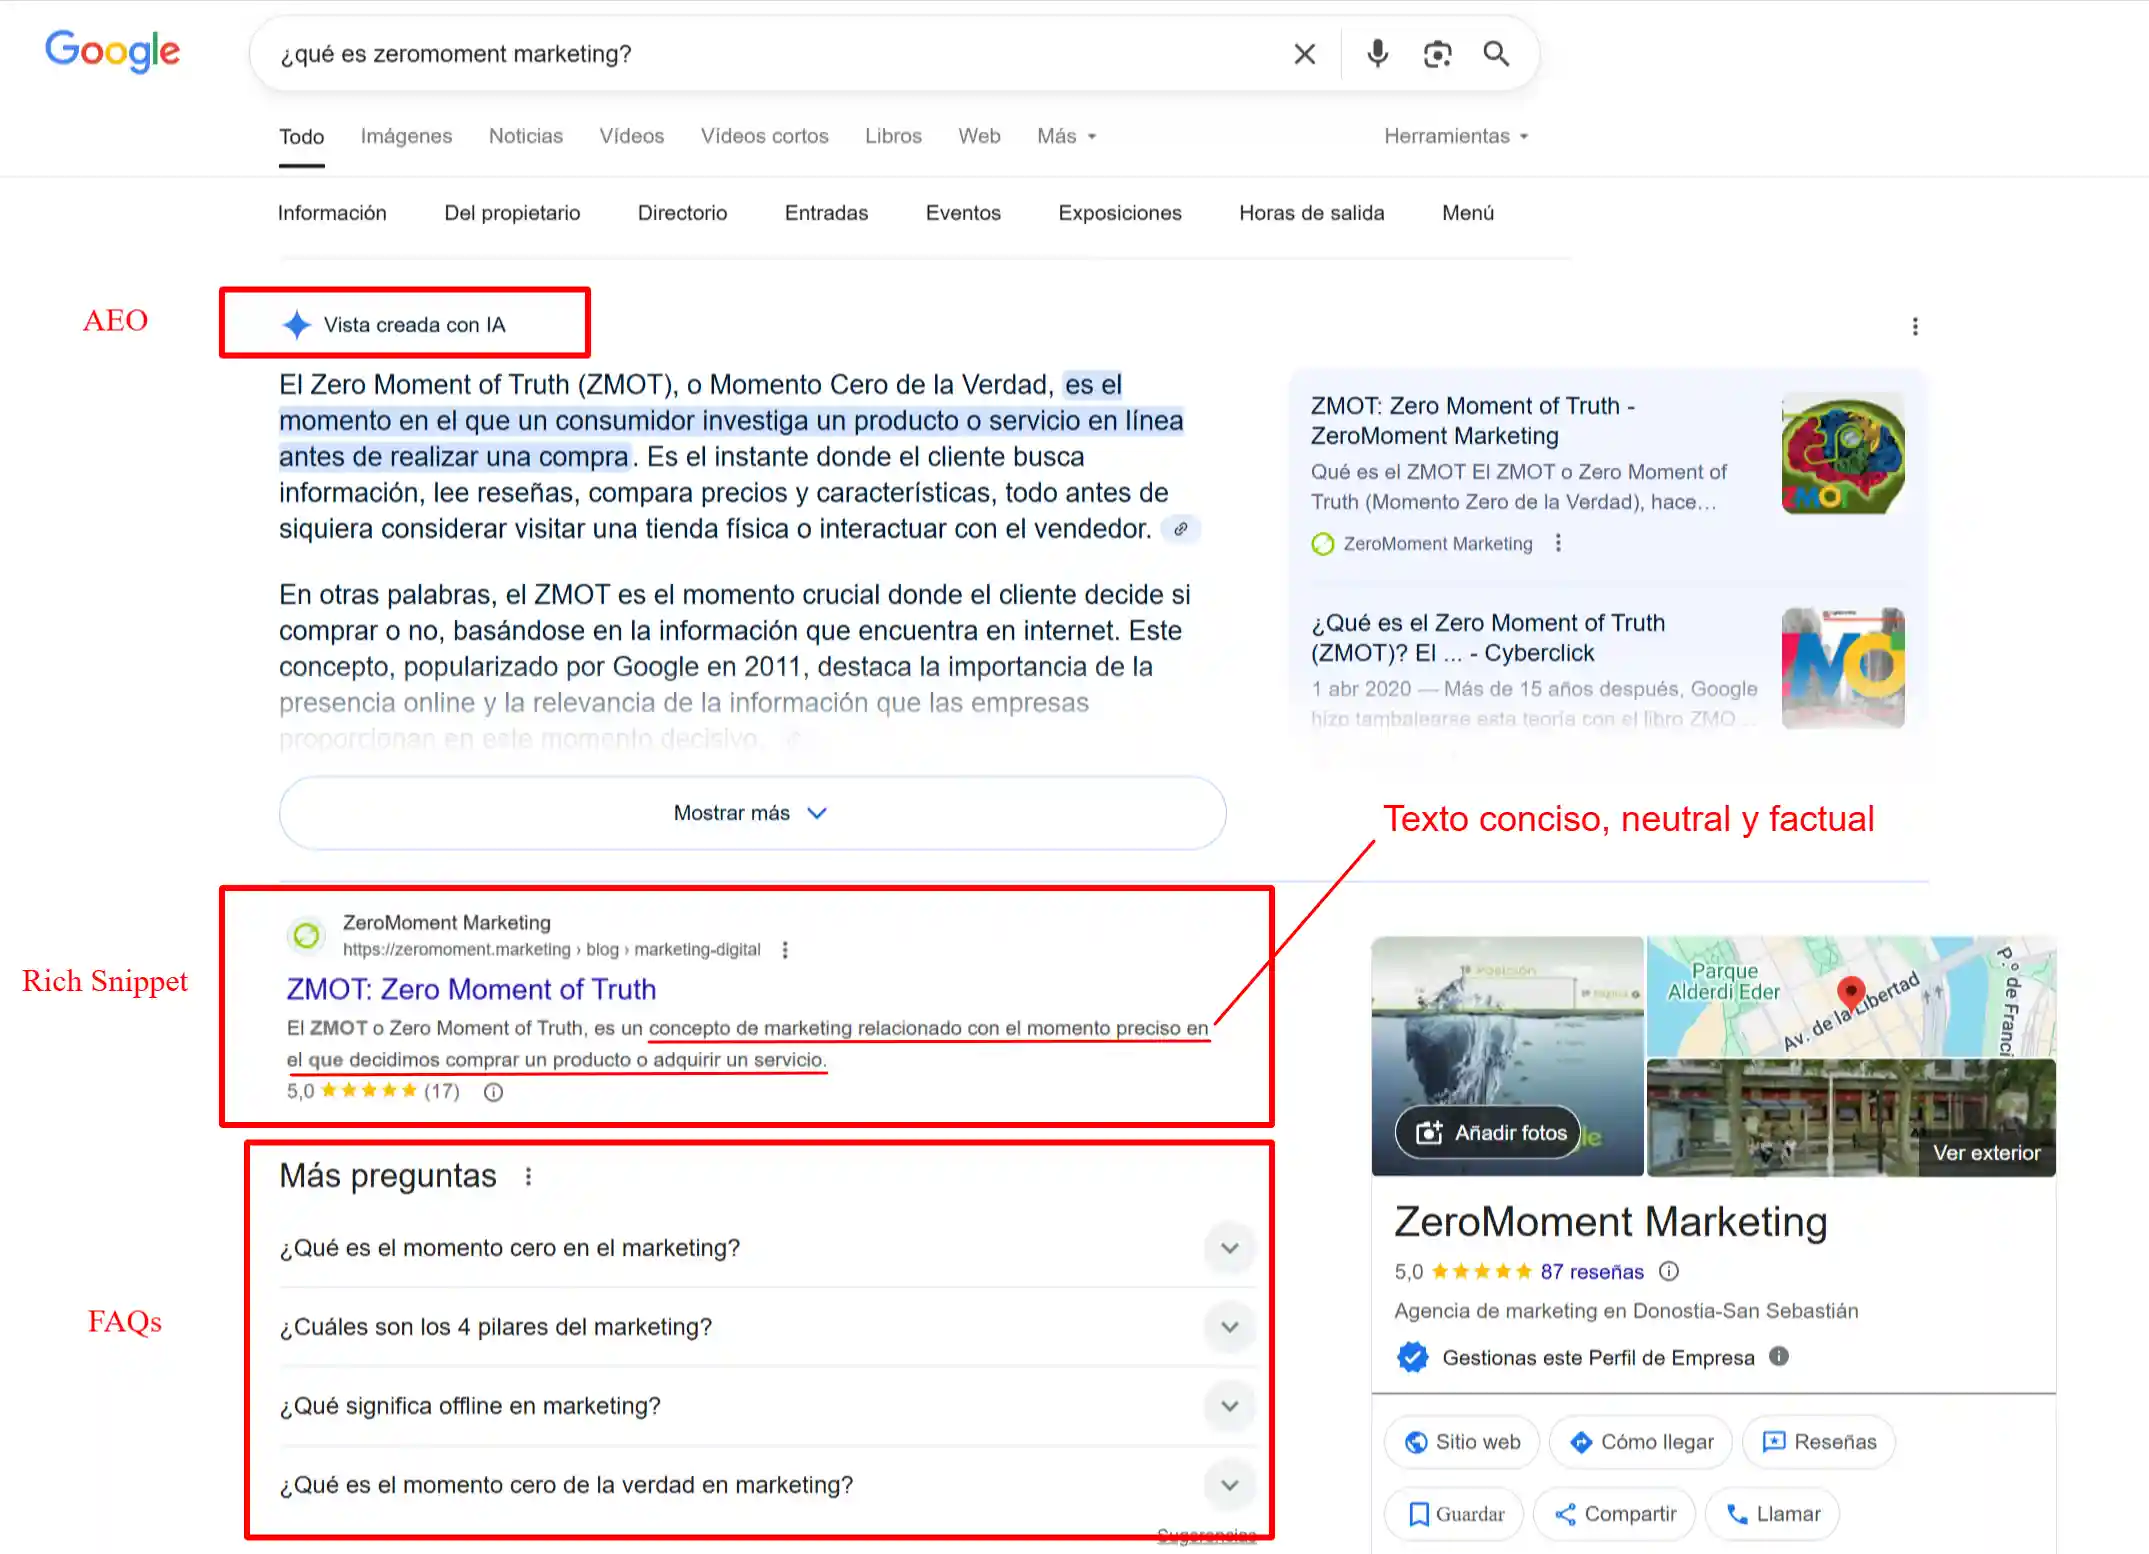Viewport: 2149px width, 1554px height.
Task: Click info icon next to 87 reseñas
Action: click(x=1669, y=1271)
